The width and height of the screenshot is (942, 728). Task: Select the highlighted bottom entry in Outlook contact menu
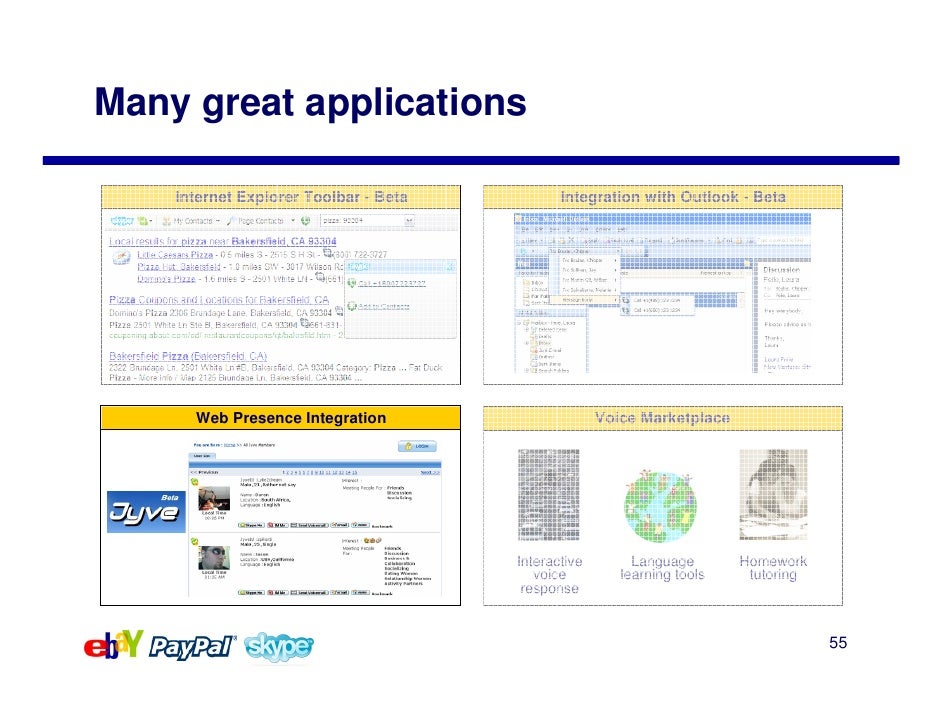point(583,300)
